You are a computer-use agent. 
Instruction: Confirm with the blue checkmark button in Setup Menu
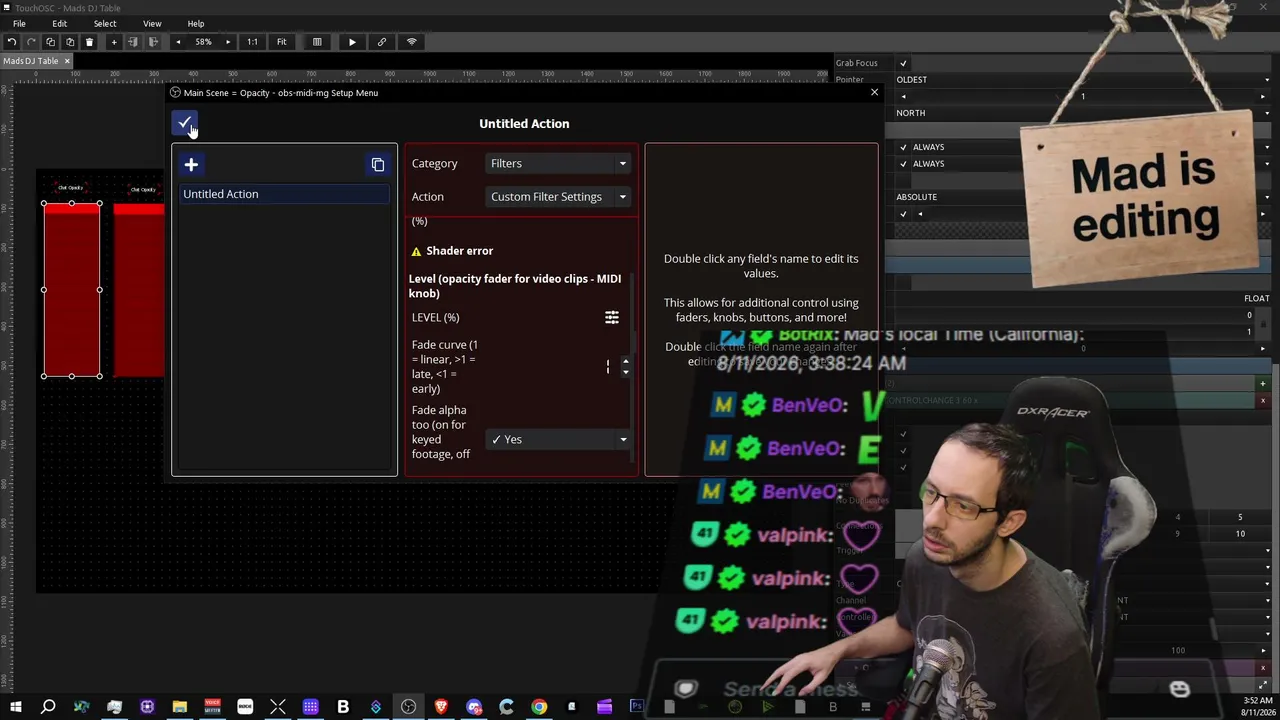(x=185, y=123)
